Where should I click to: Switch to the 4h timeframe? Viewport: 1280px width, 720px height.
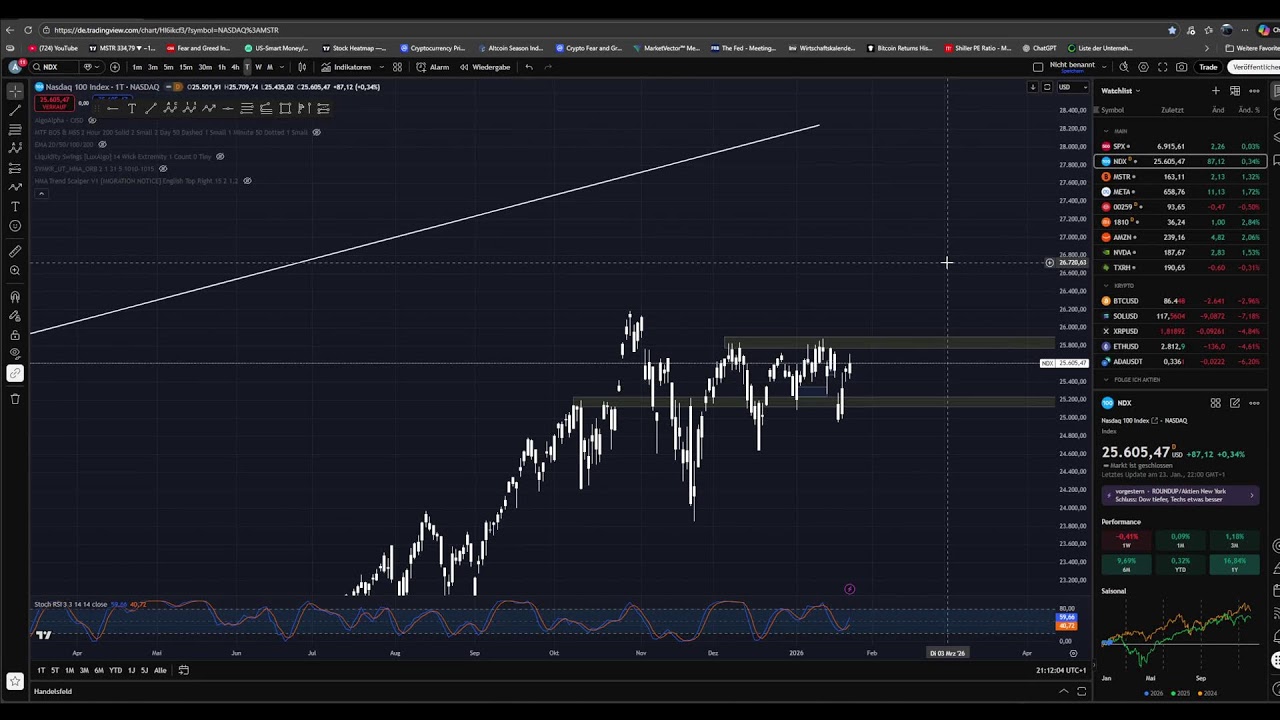[235, 67]
